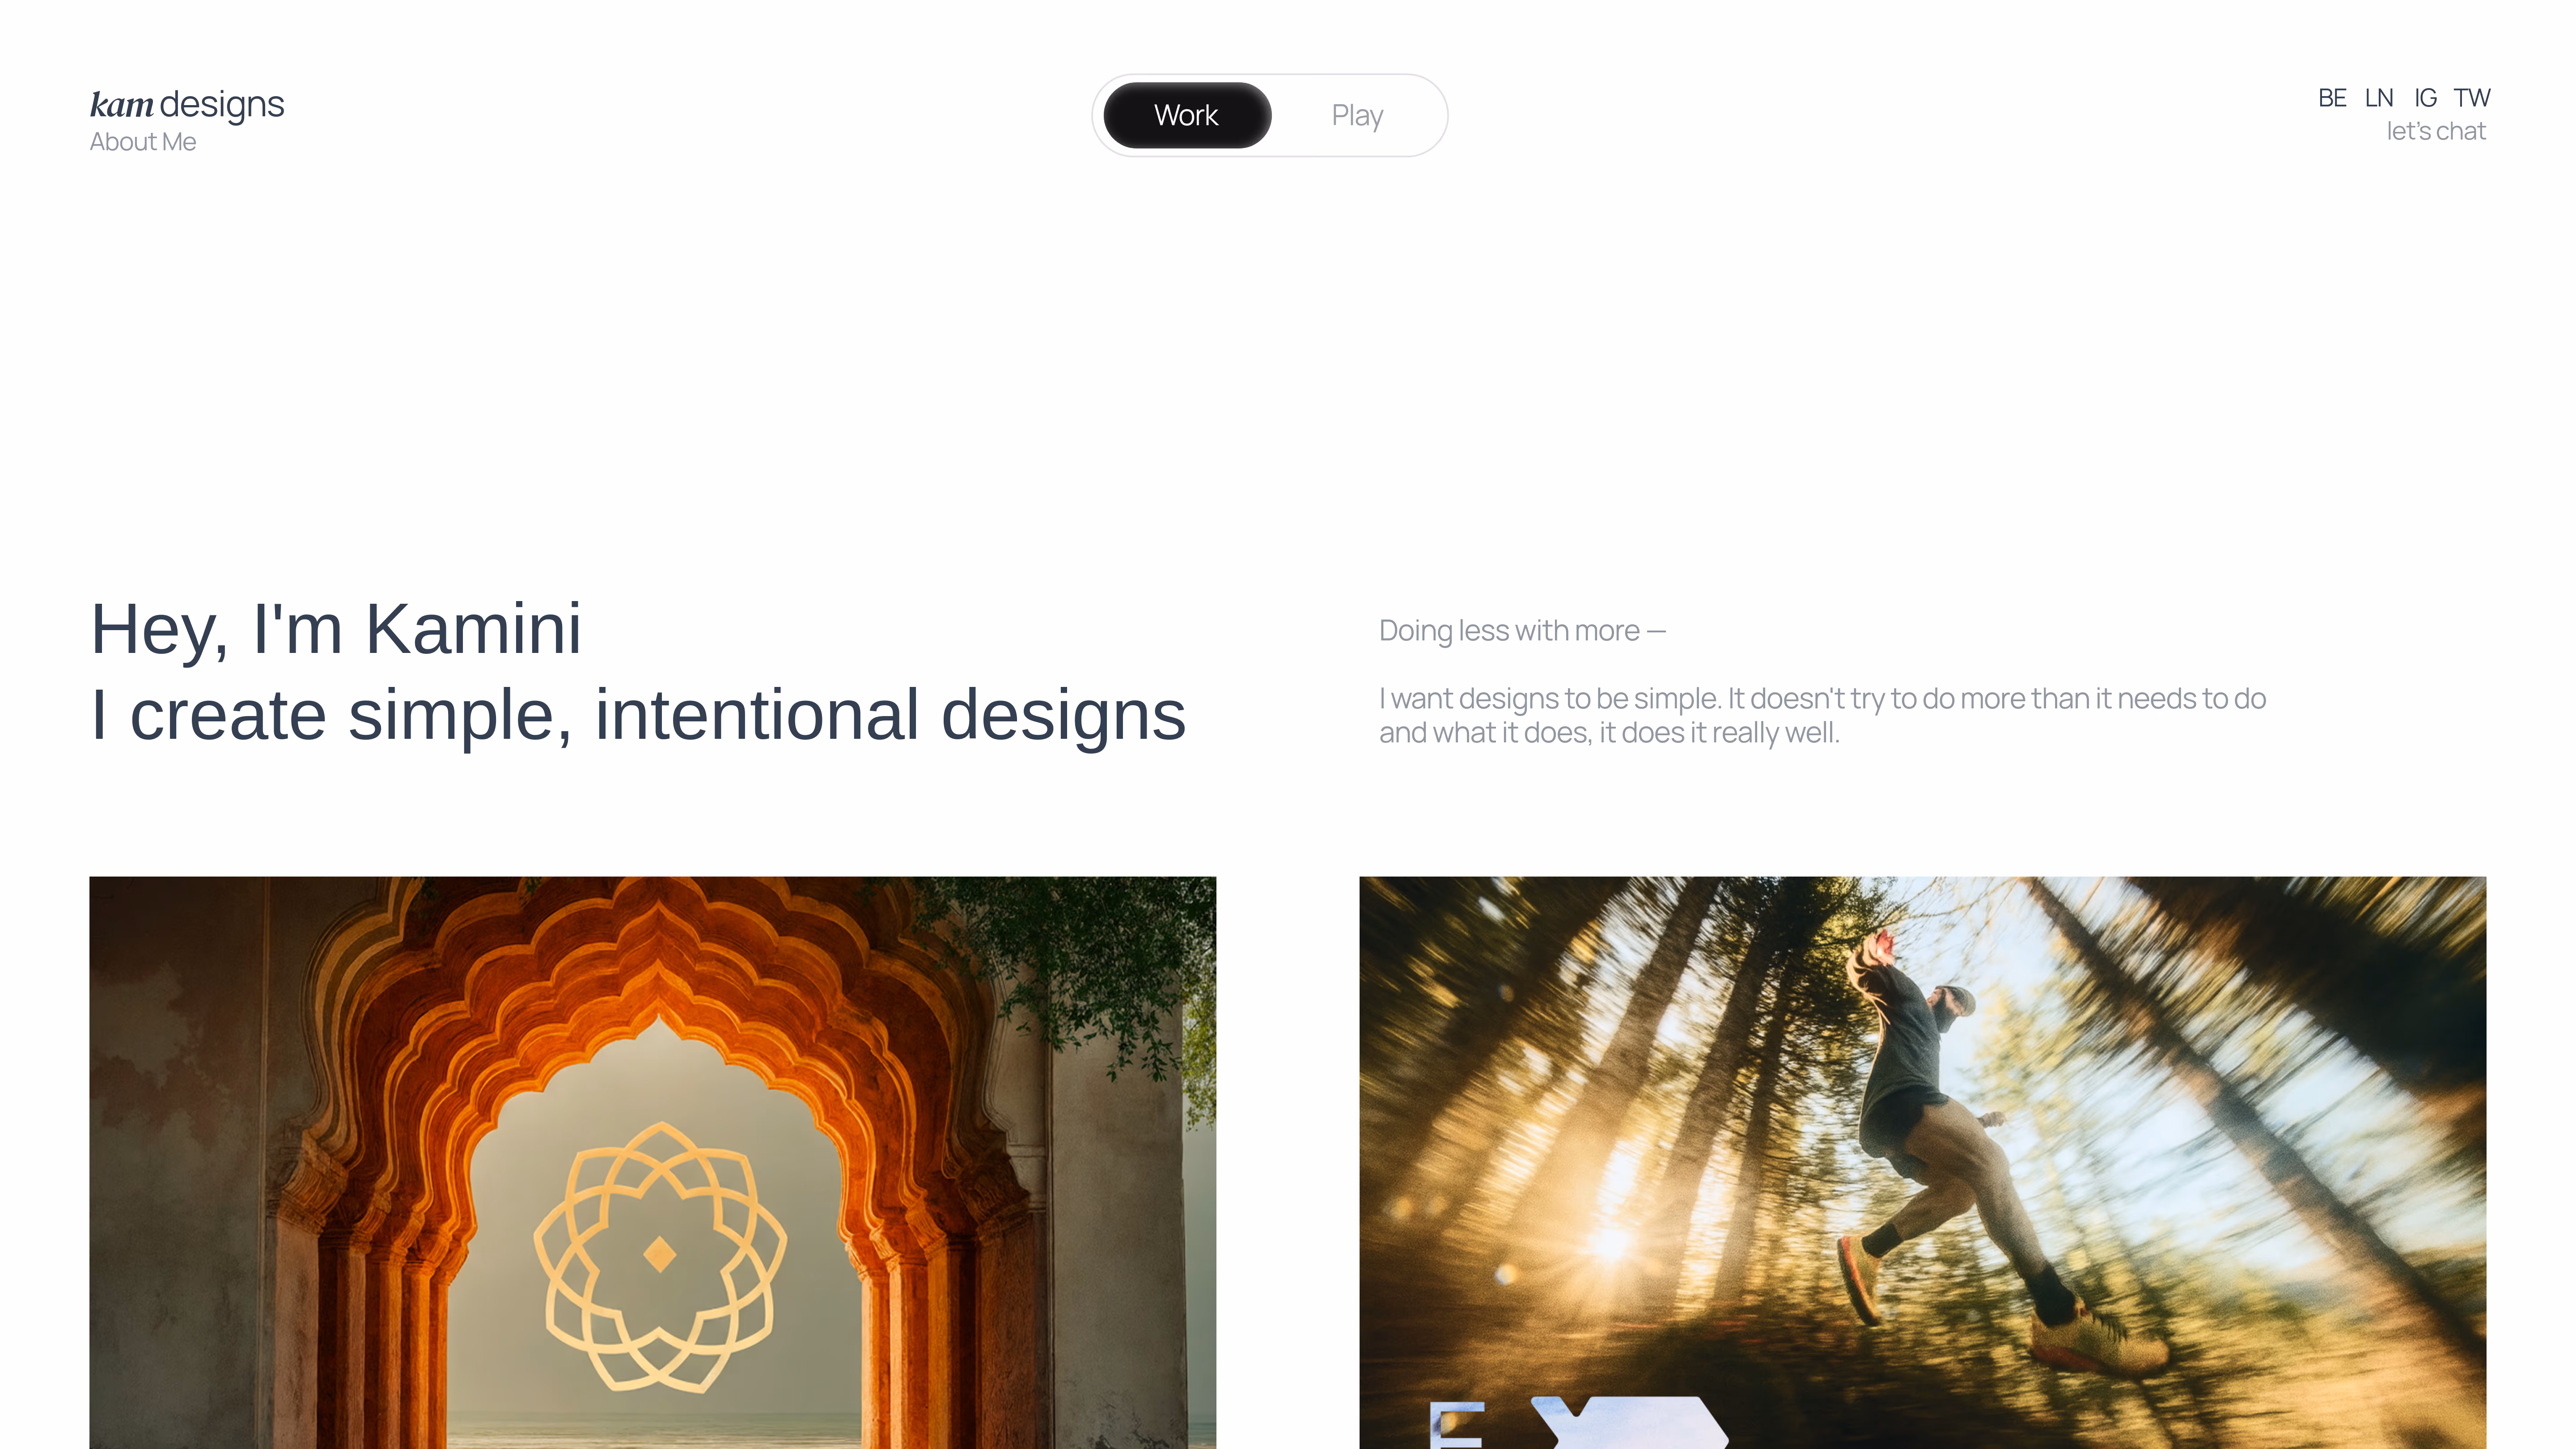Click the Hey, I'm Kamini heading
The width and height of the screenshot is (2576, 1449).
tap(336, 629)
